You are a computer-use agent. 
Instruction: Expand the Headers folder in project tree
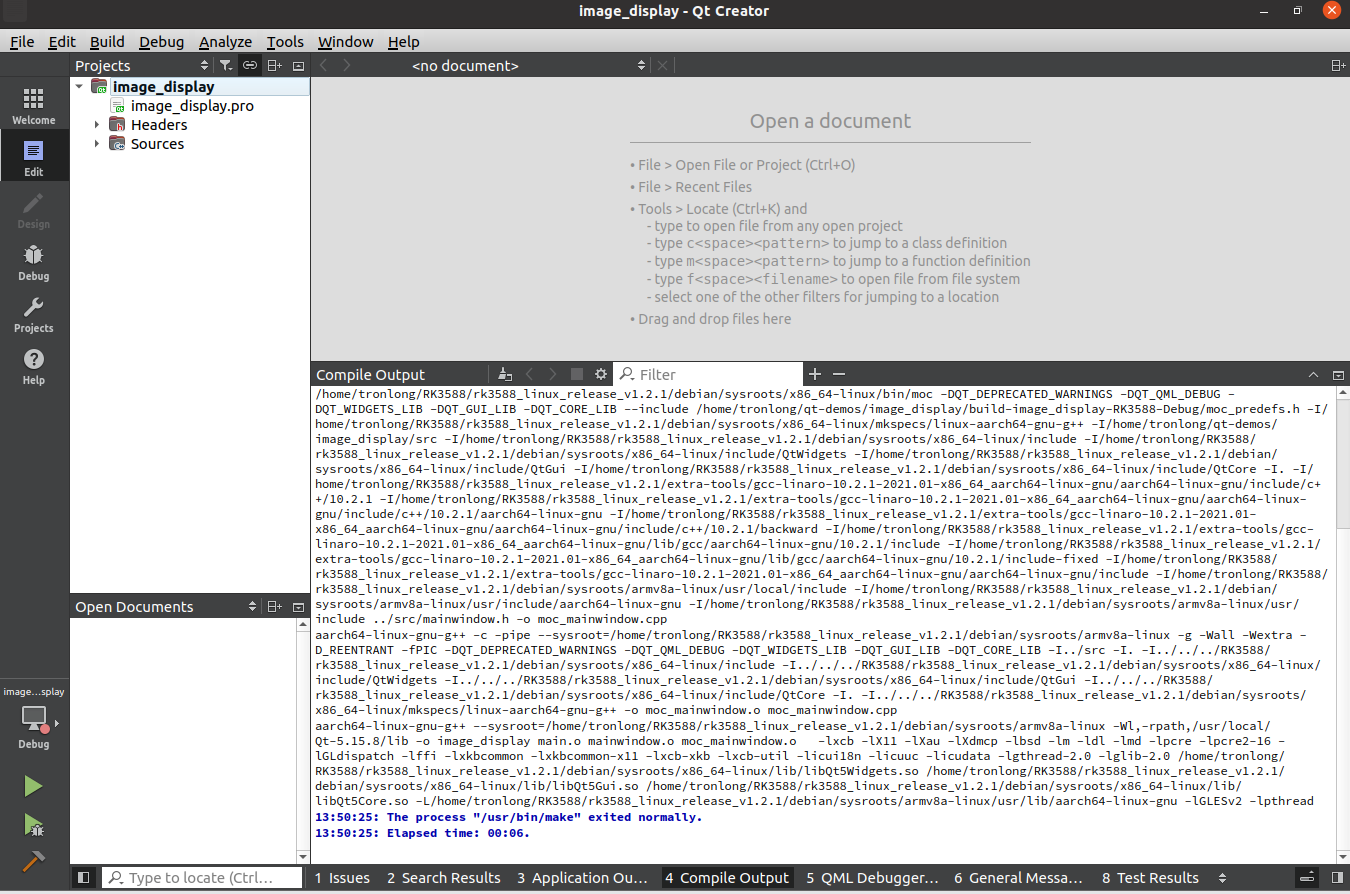[x=97, y=125]
